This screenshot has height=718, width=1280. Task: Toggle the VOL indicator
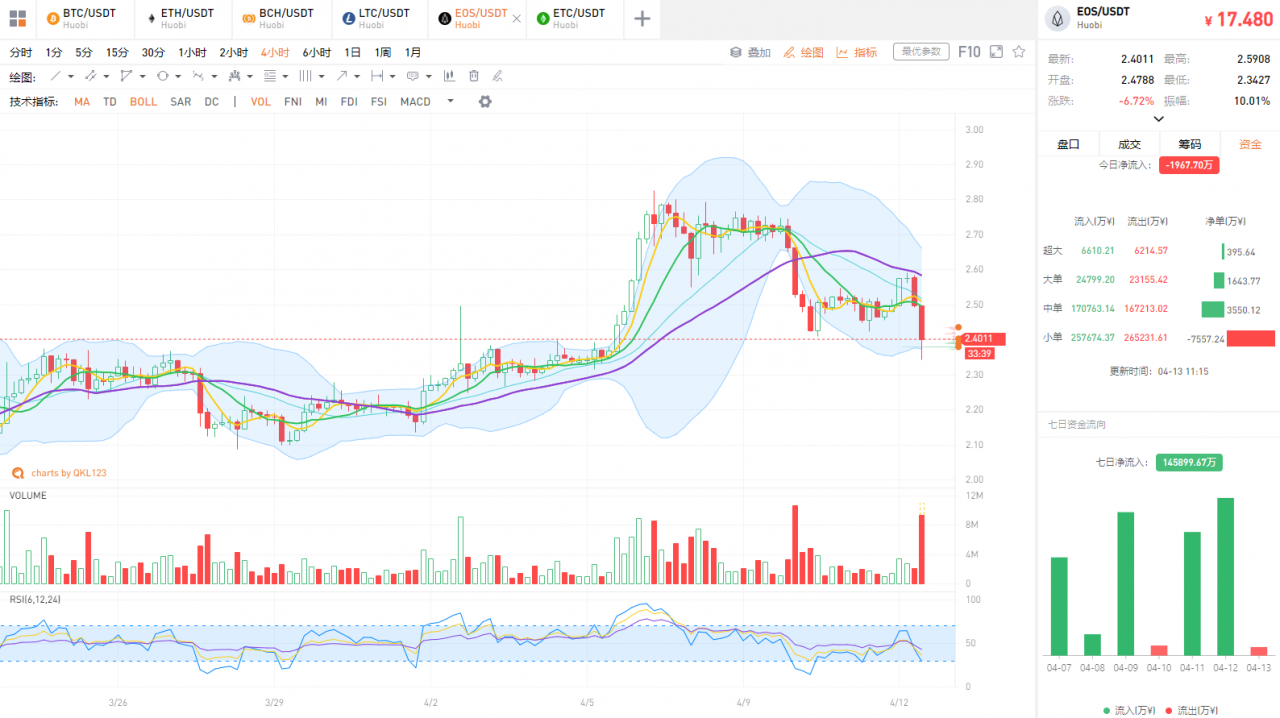pos(261,102)
